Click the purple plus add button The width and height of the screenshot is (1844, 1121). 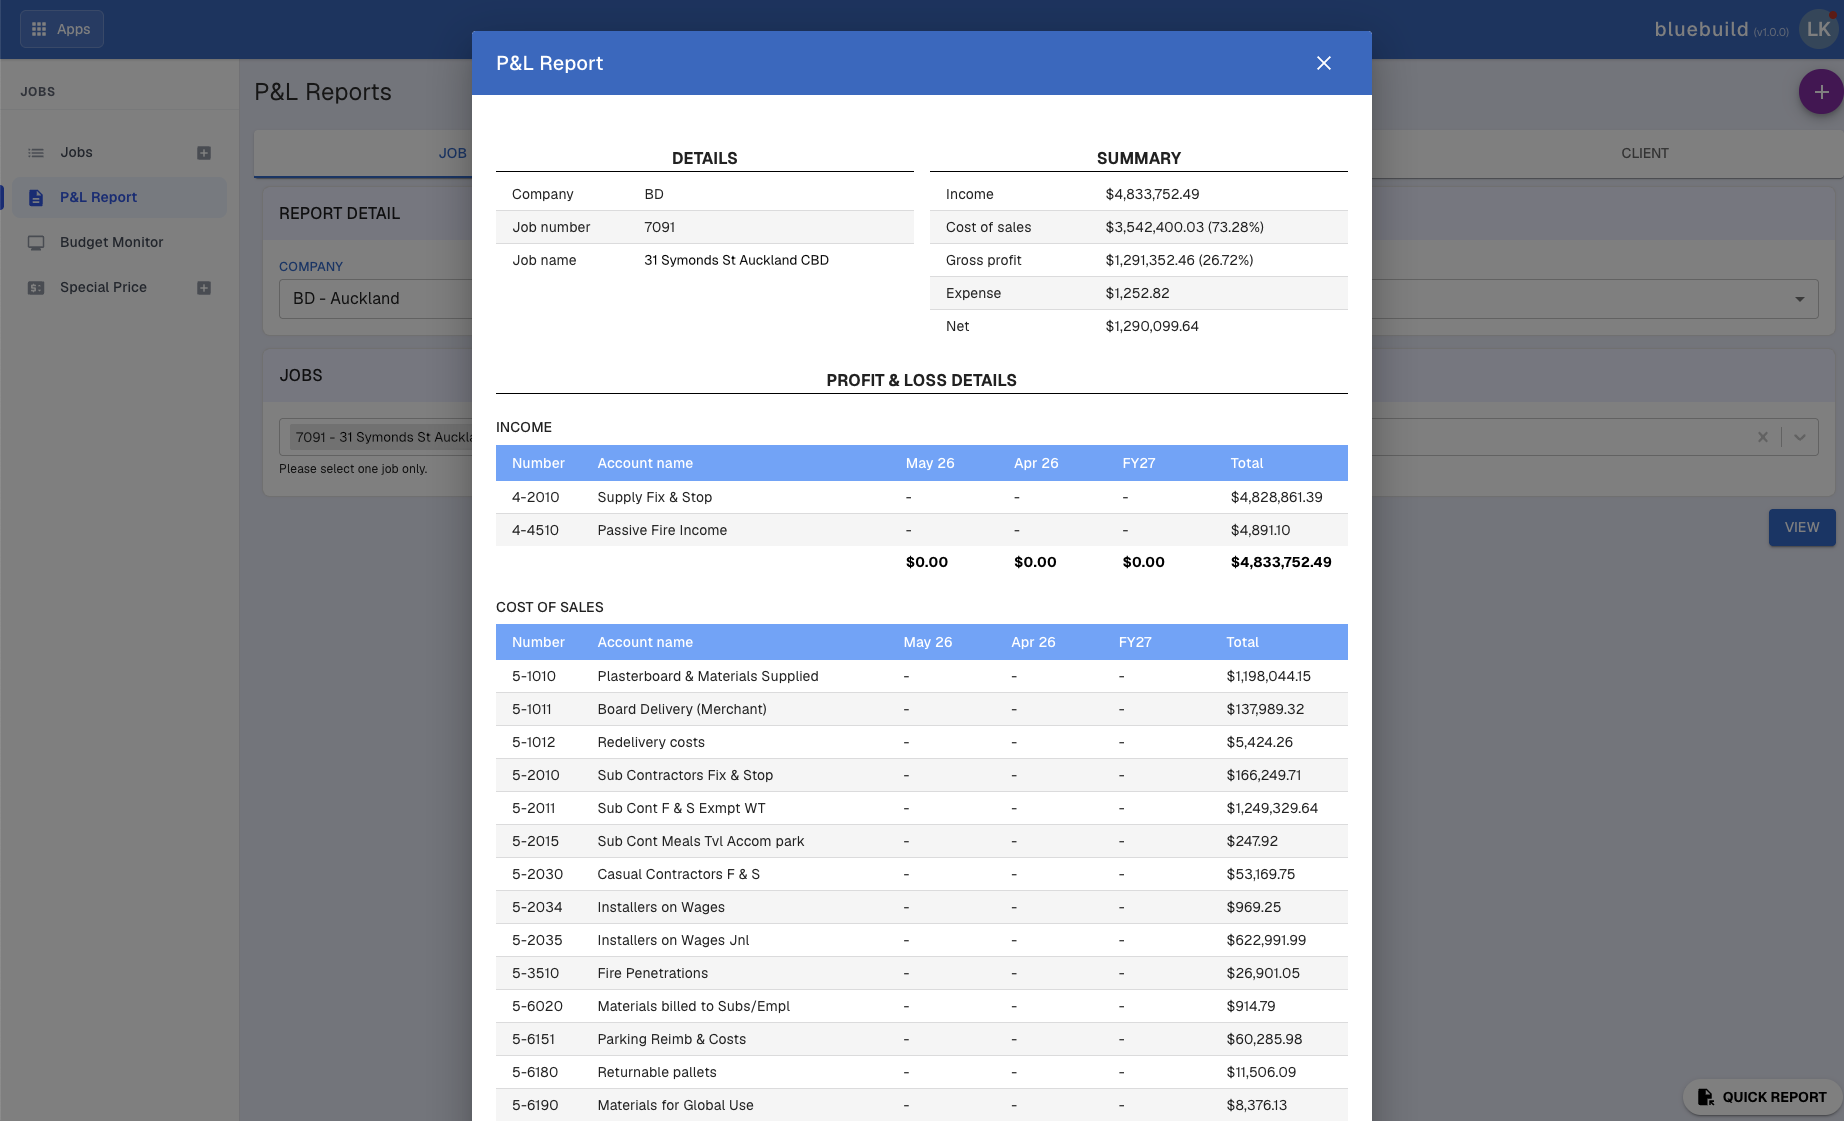pyautogui.click(x=1821, y=92)
